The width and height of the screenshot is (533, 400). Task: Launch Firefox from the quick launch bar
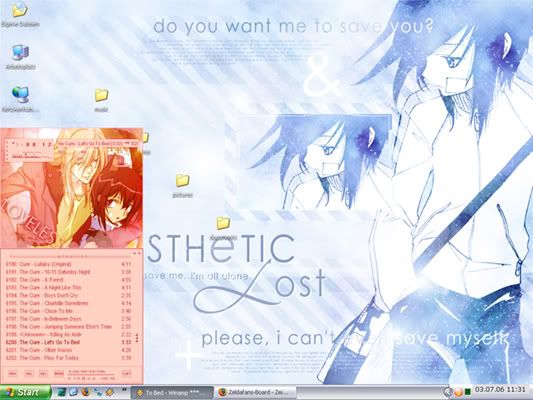click(x=86, y=392)
